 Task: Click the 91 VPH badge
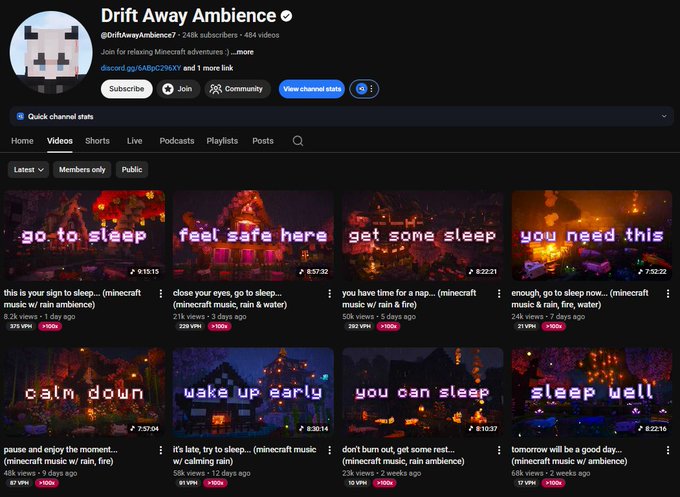point(188,483)
